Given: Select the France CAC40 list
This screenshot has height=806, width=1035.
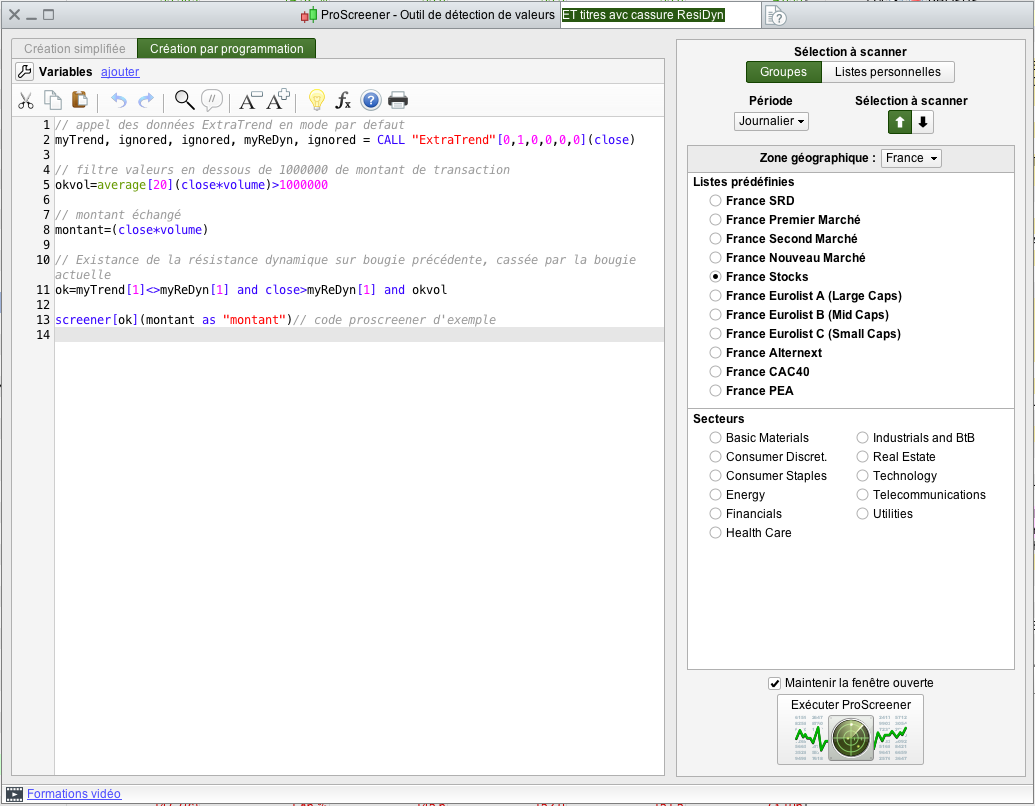Looking at the screenshot, I should coord(715,372).
